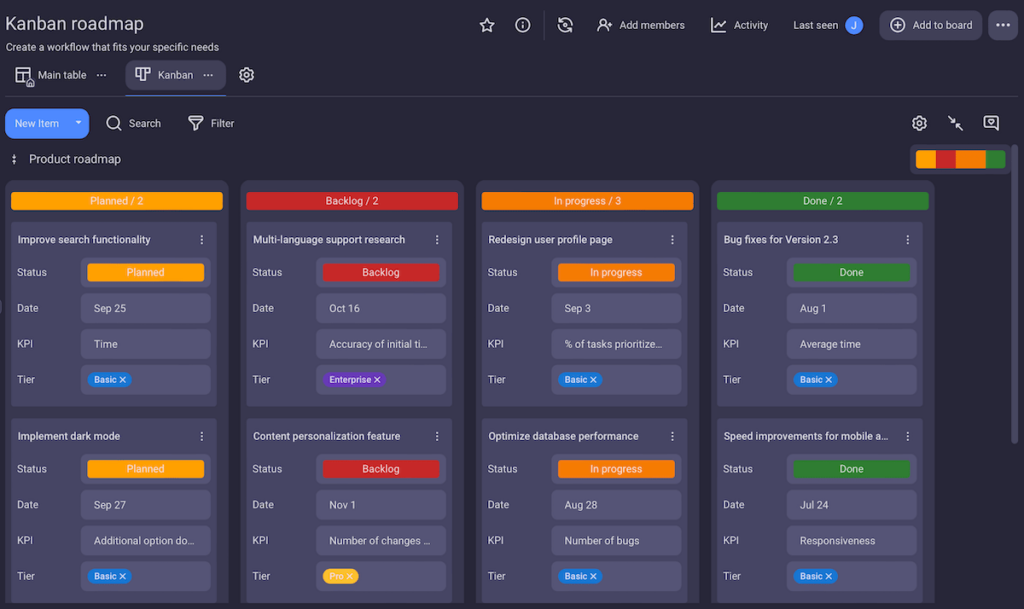This screenshot has width=1024, height=609.
Task: Open the Kanban view settings gear
Action: pos(919,122)
